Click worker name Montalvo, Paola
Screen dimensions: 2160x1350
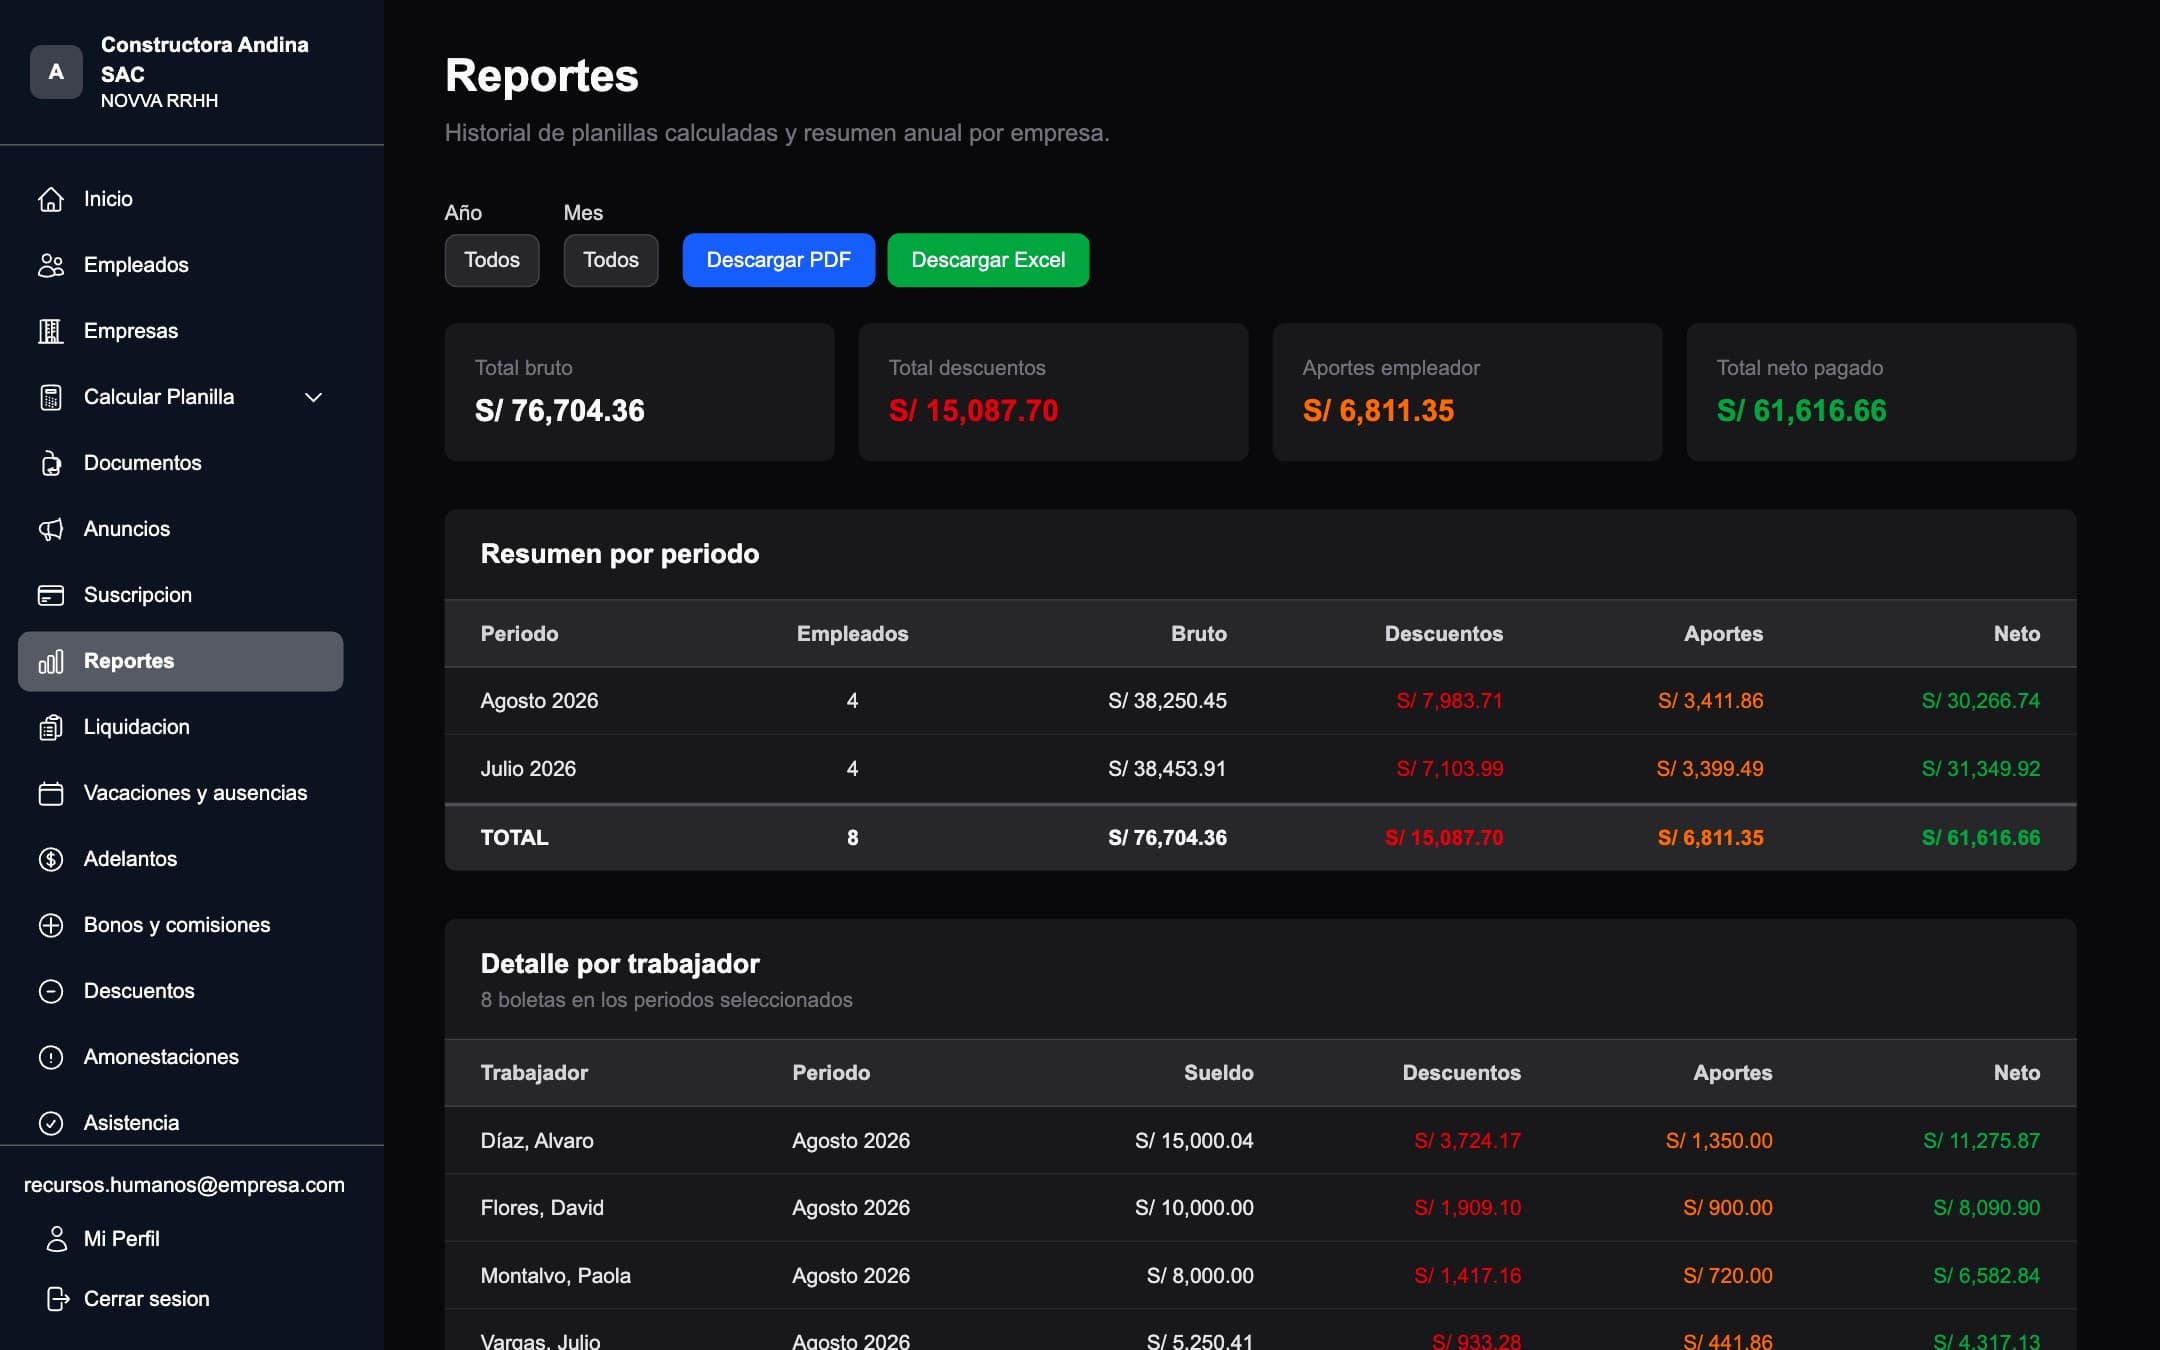555,1276
